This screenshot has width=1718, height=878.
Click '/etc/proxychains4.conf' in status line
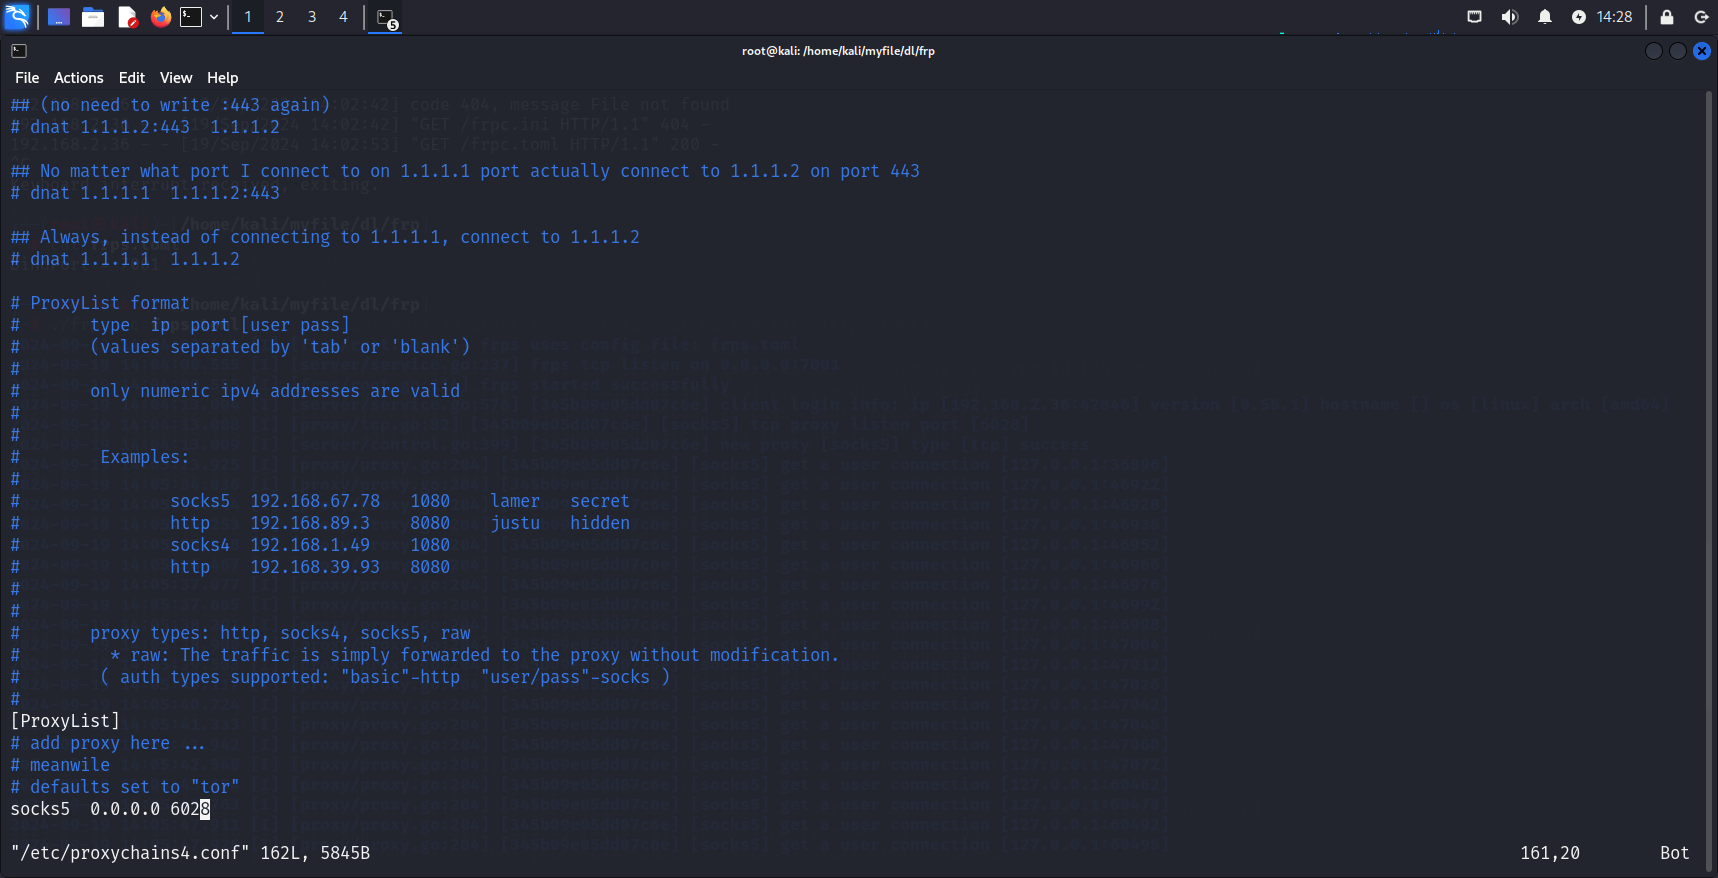[130, 853]
